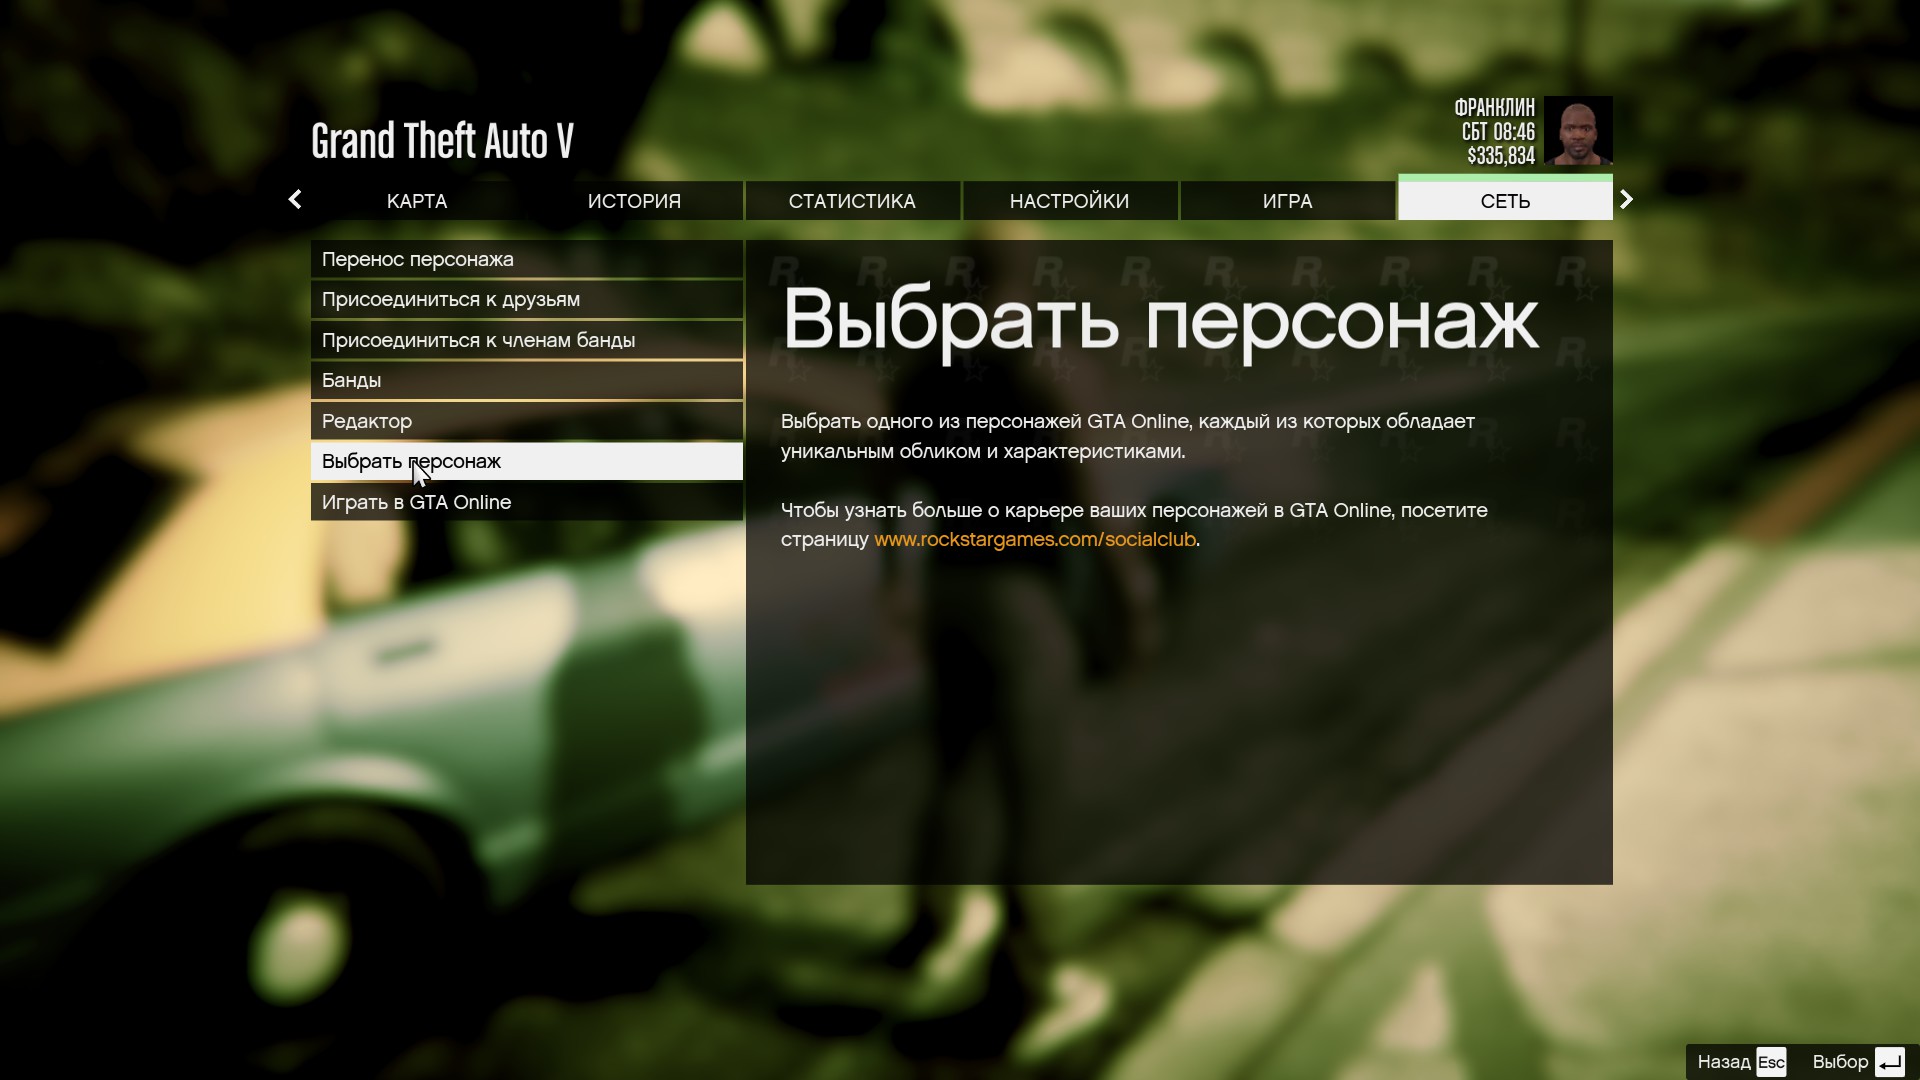Open the КАРТА tab
The height and width of the screenshot is (1080, 1920).
click(x=417, y=201)
